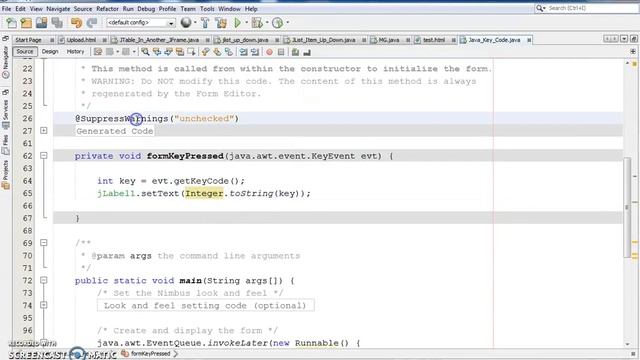Switch to Upload.html tab
The image size is (640, 360).
pyautogui.click(x=81, y=40)
